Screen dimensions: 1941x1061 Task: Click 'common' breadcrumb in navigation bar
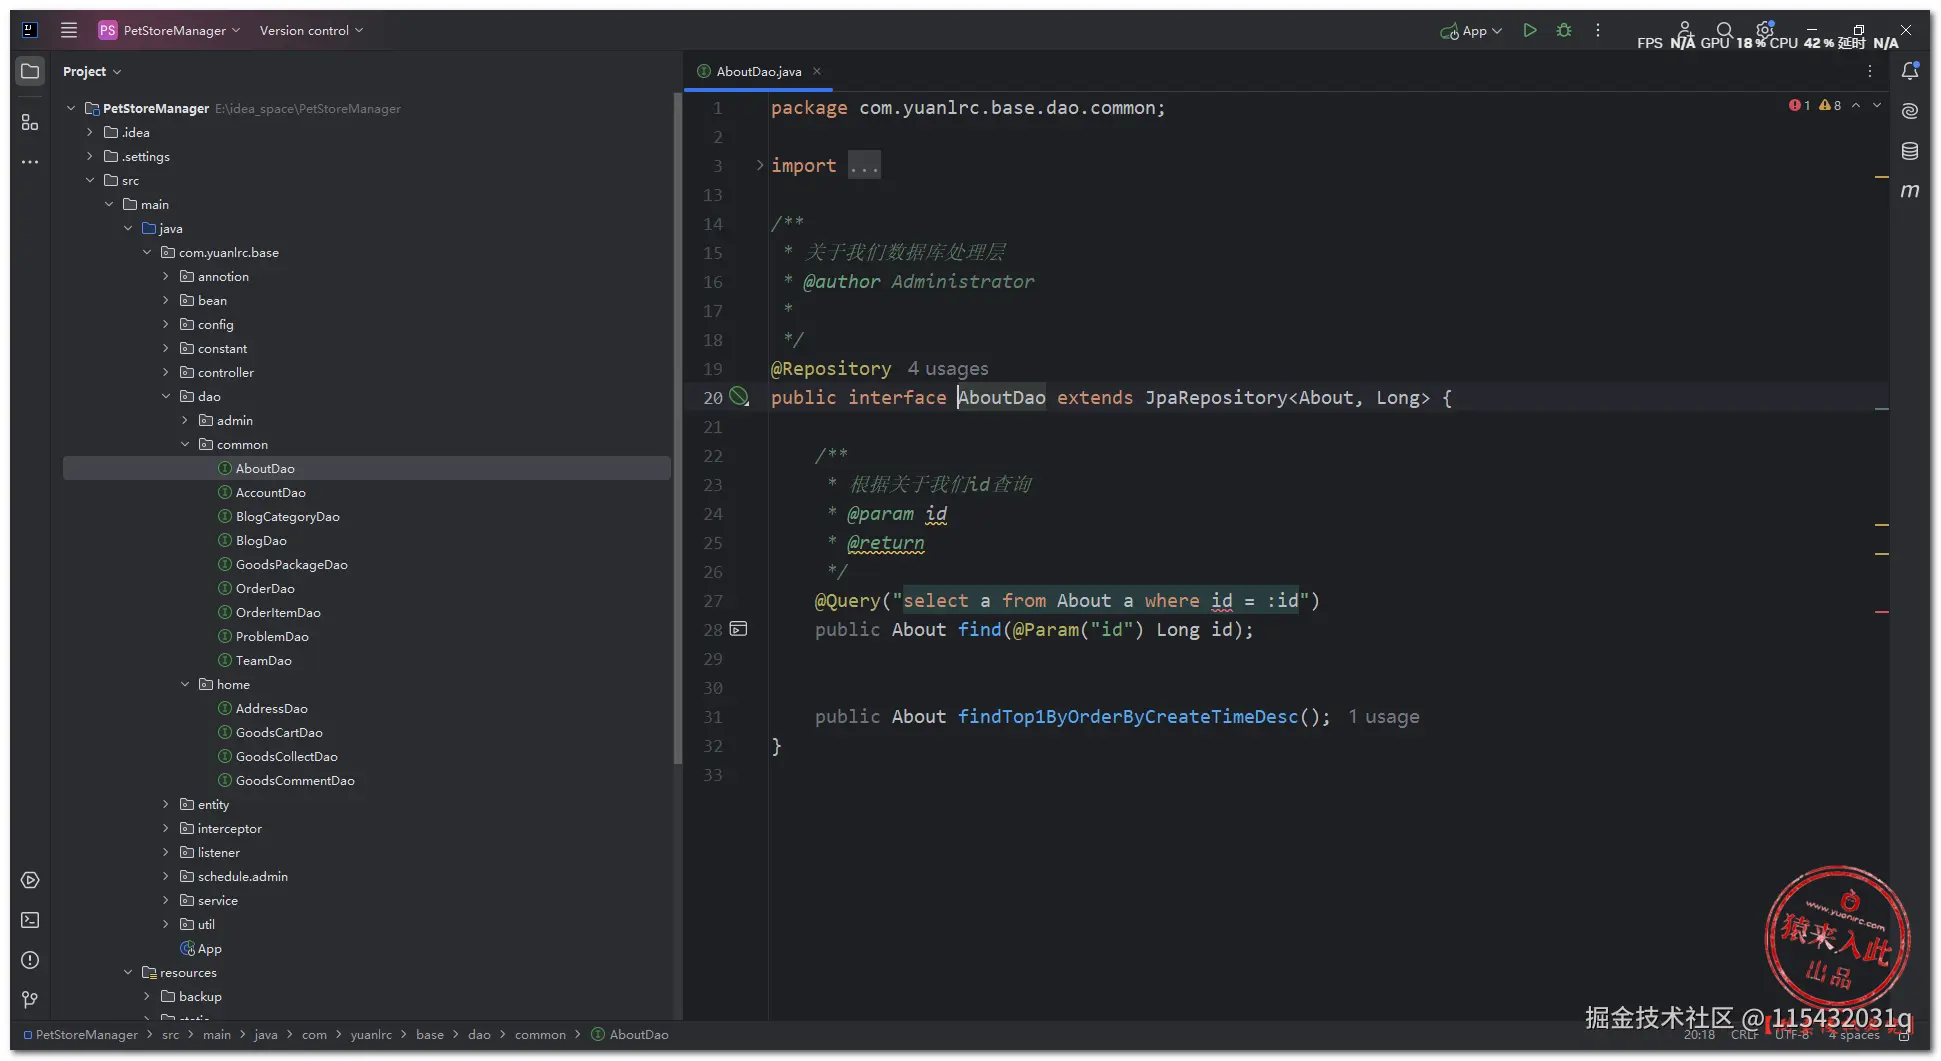pos(540,1035)
